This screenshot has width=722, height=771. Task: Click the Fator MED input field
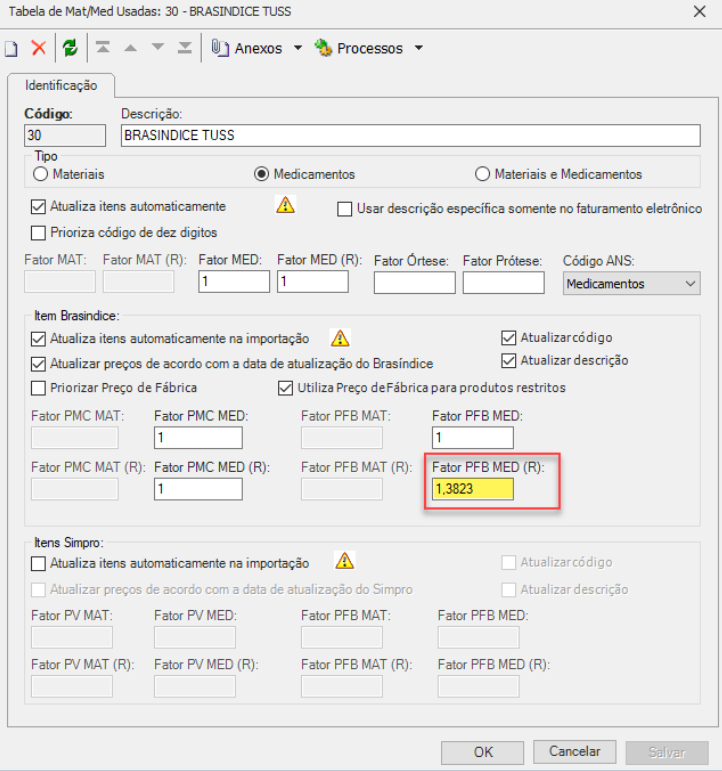point(234,282)
